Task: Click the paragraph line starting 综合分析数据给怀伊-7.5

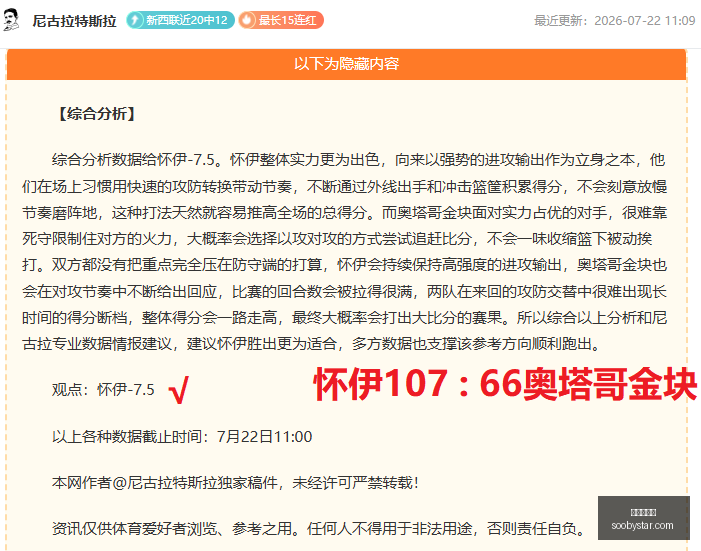Action: coord(359,160)
